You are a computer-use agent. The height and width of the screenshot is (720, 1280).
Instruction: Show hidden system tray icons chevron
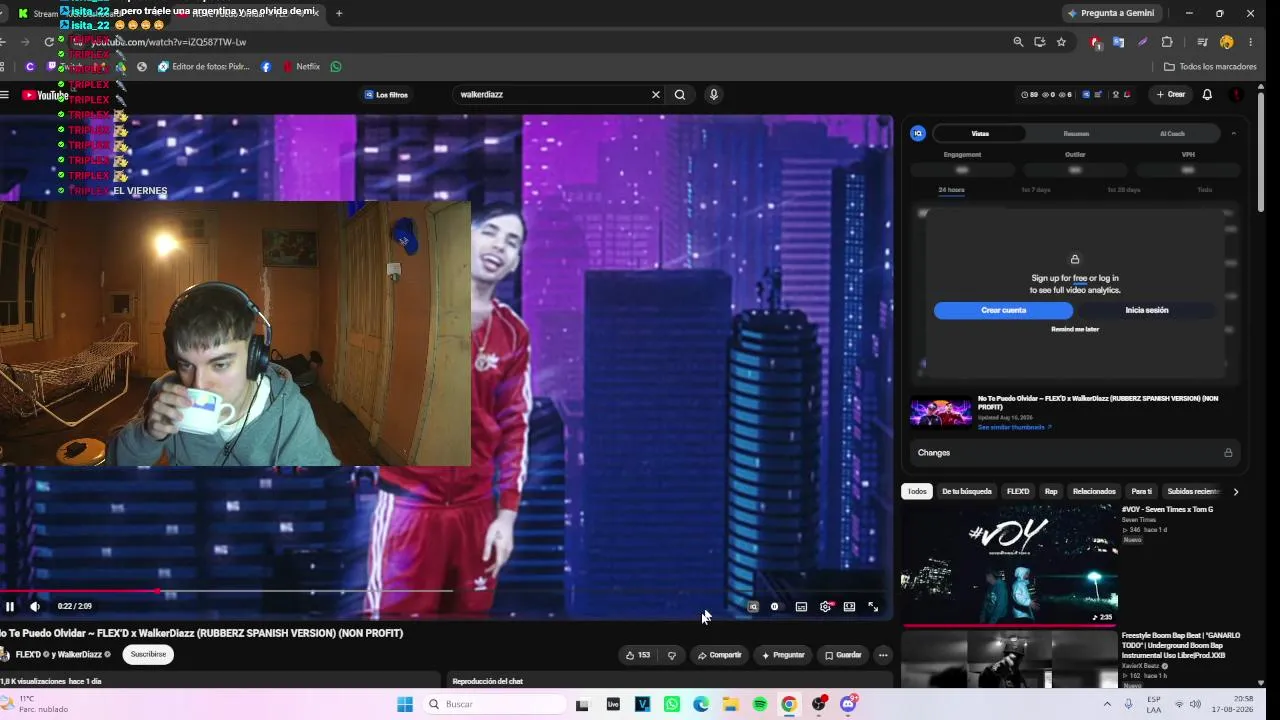pos(1107,704)
